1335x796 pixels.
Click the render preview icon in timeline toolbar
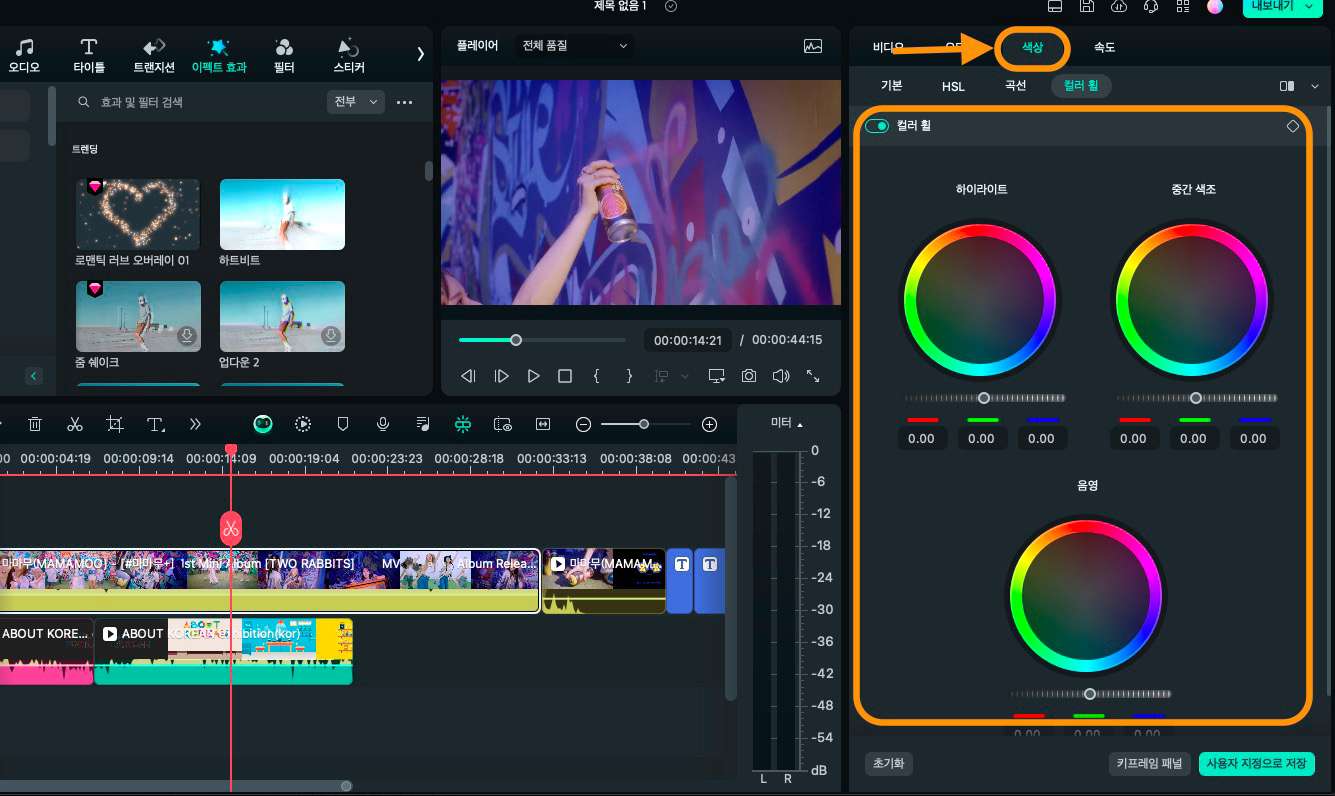303,424
